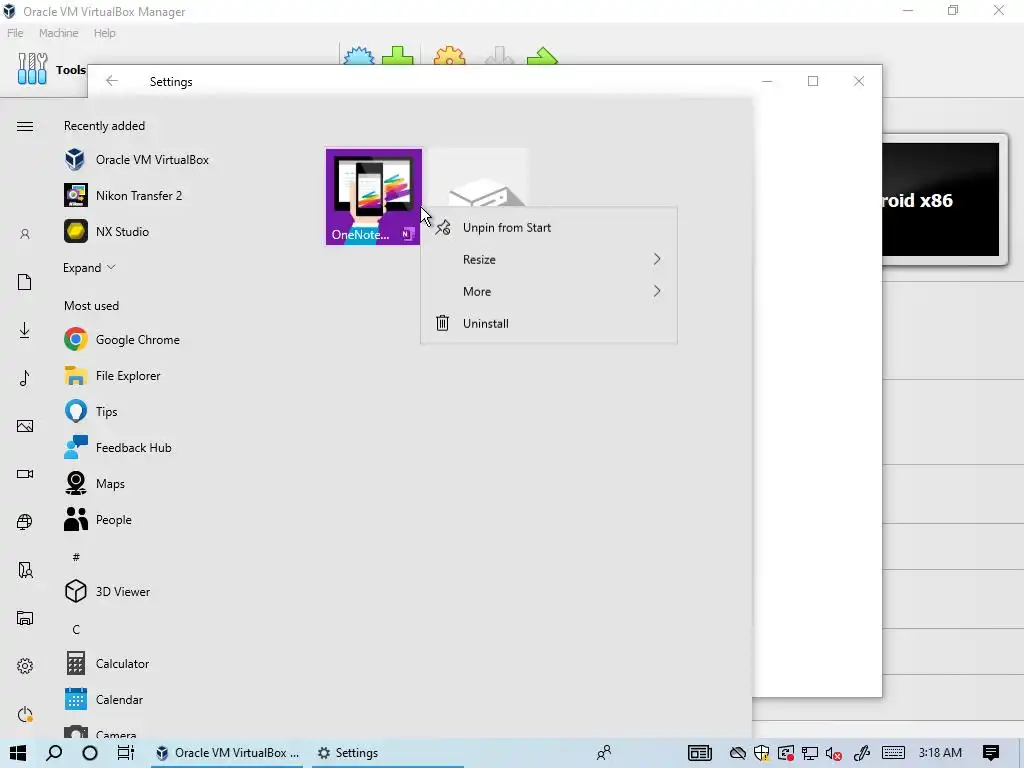The image size is (1024, 768).
Task: Jump to the # letter header
Action: [76, 557]
